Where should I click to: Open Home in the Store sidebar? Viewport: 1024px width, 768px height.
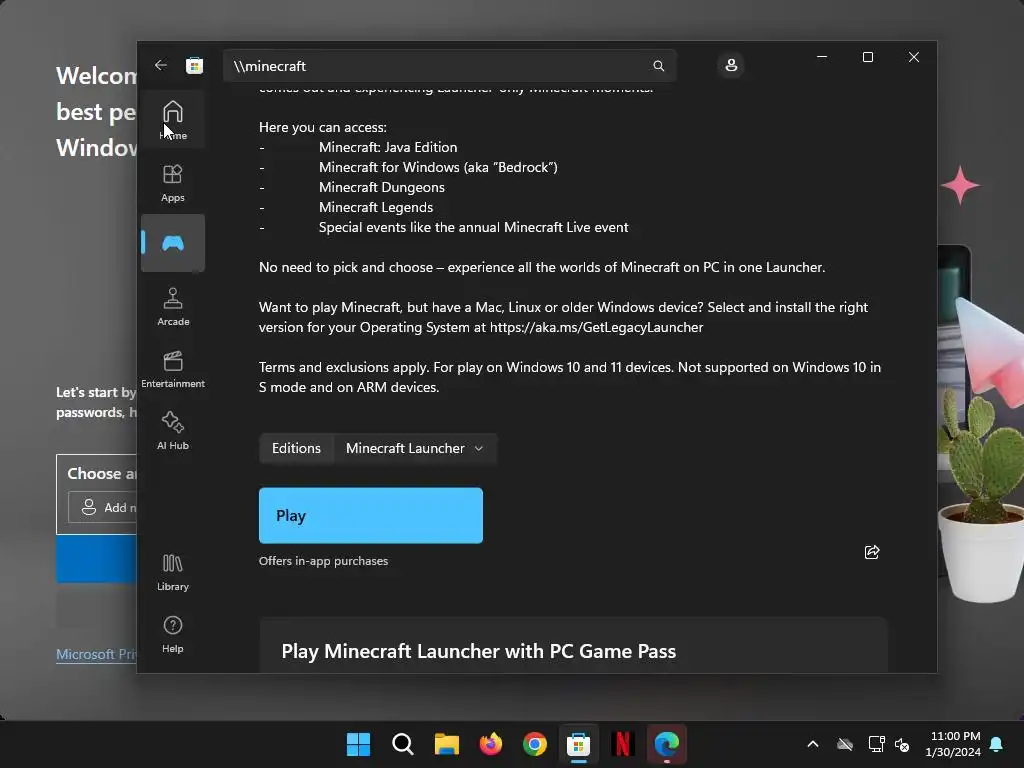tap(173, 120)
